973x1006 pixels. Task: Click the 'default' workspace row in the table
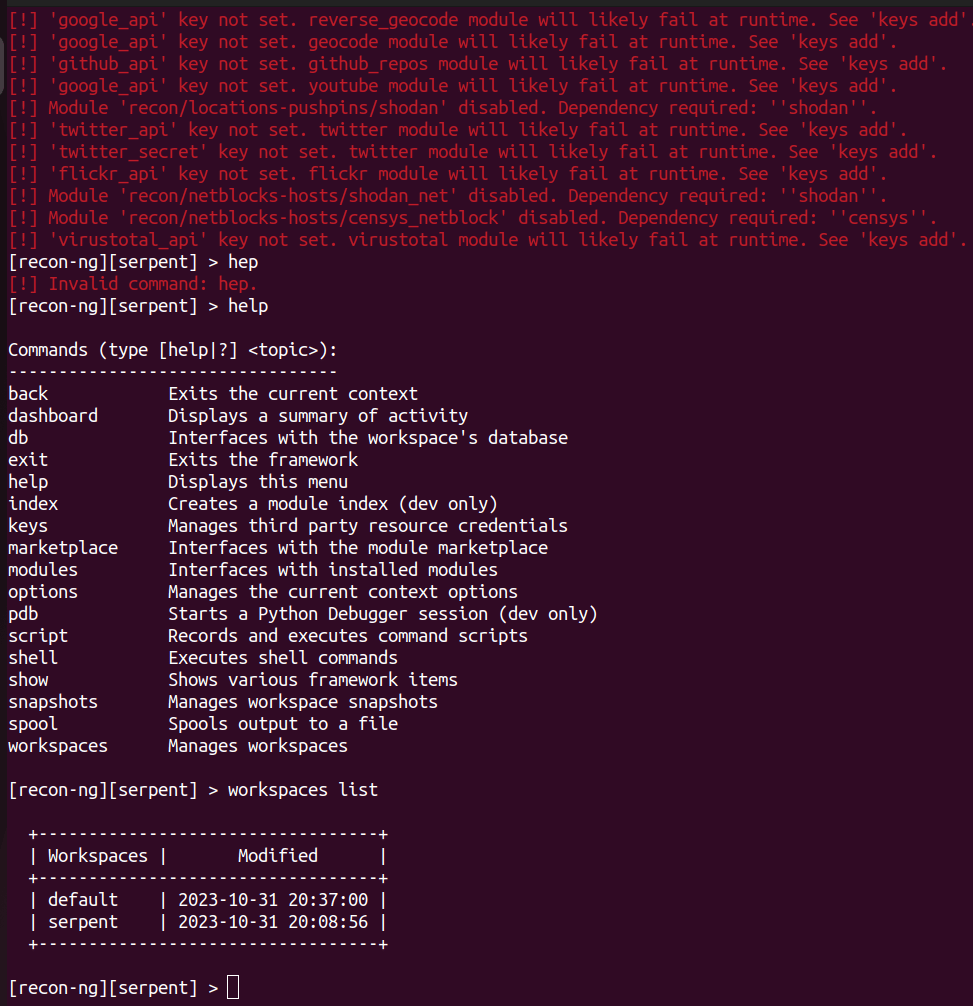83,899
